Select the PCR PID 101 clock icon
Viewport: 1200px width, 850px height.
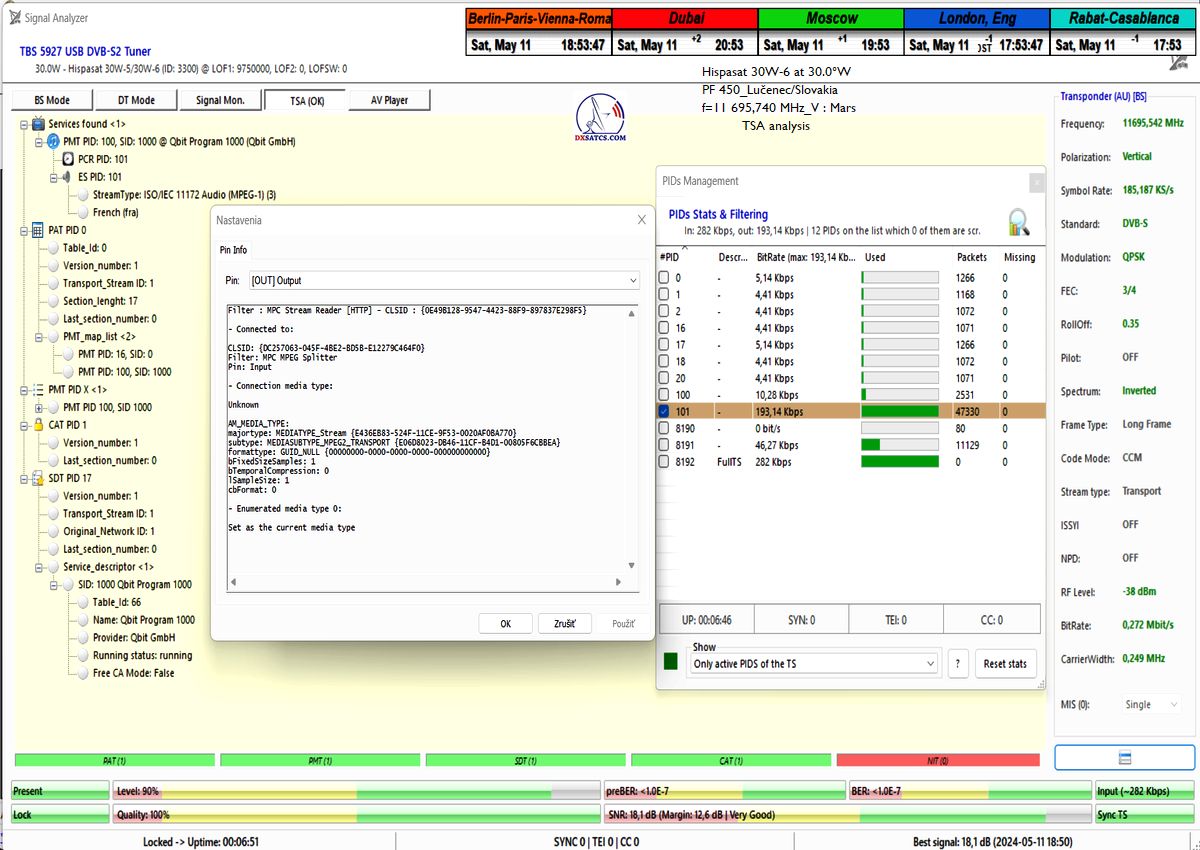point(68,159)
